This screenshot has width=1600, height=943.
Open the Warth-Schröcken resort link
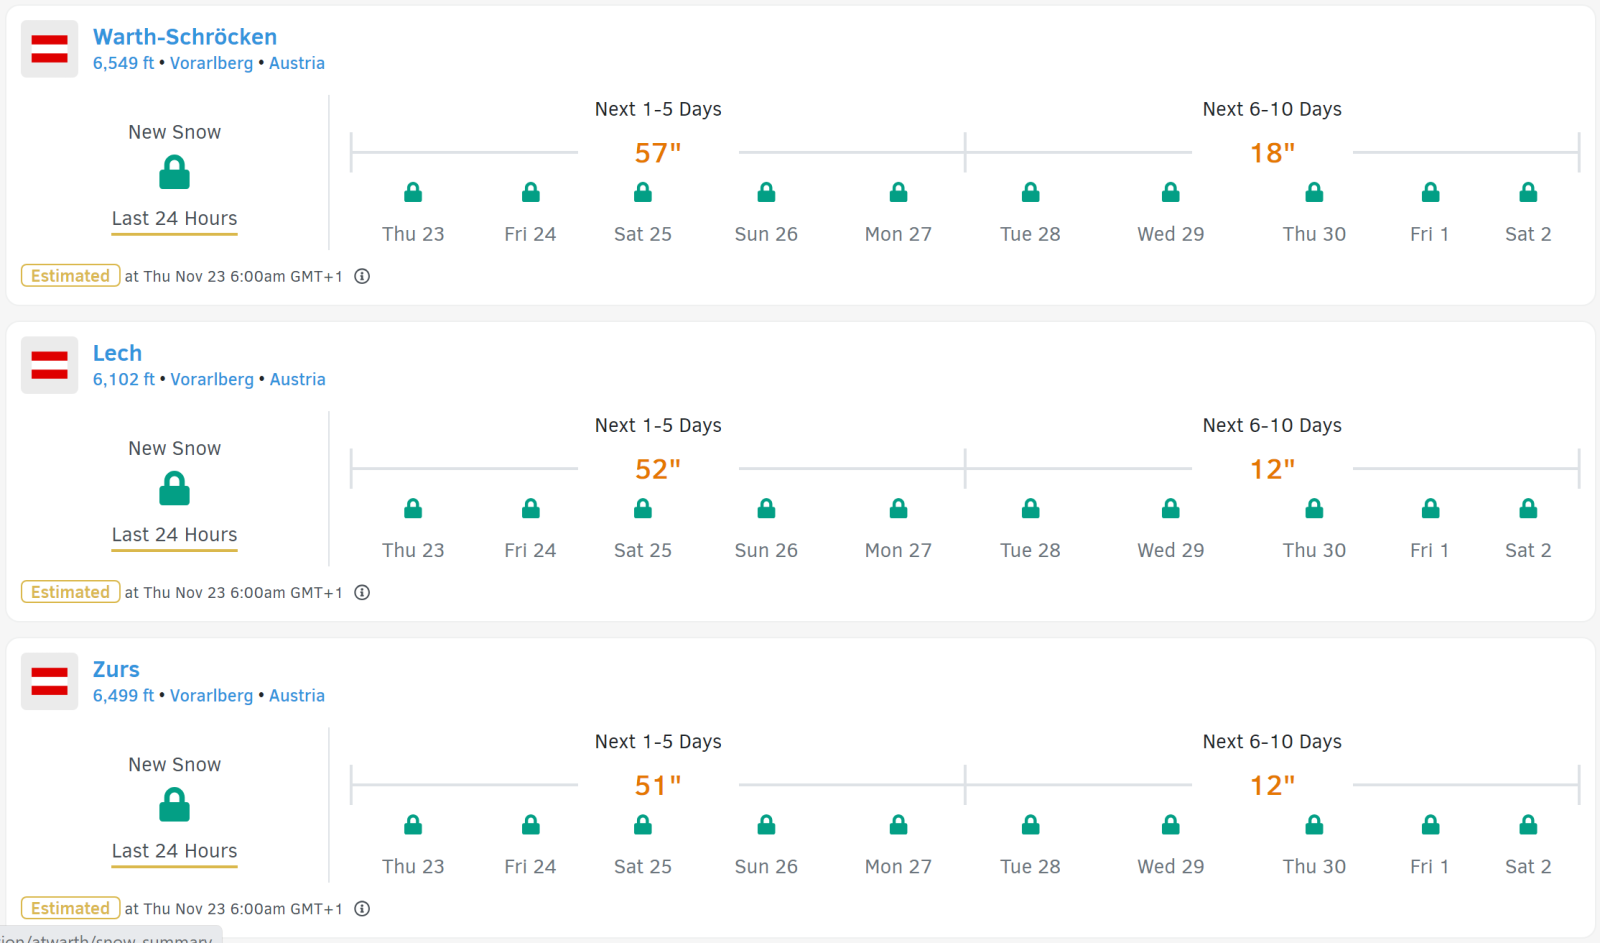(185, 37)
